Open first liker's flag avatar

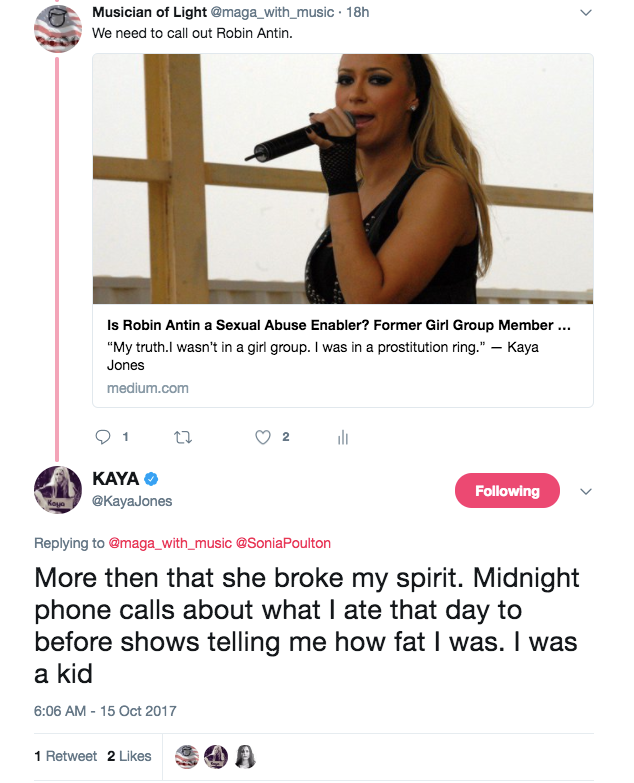click(x=187, y=757)
